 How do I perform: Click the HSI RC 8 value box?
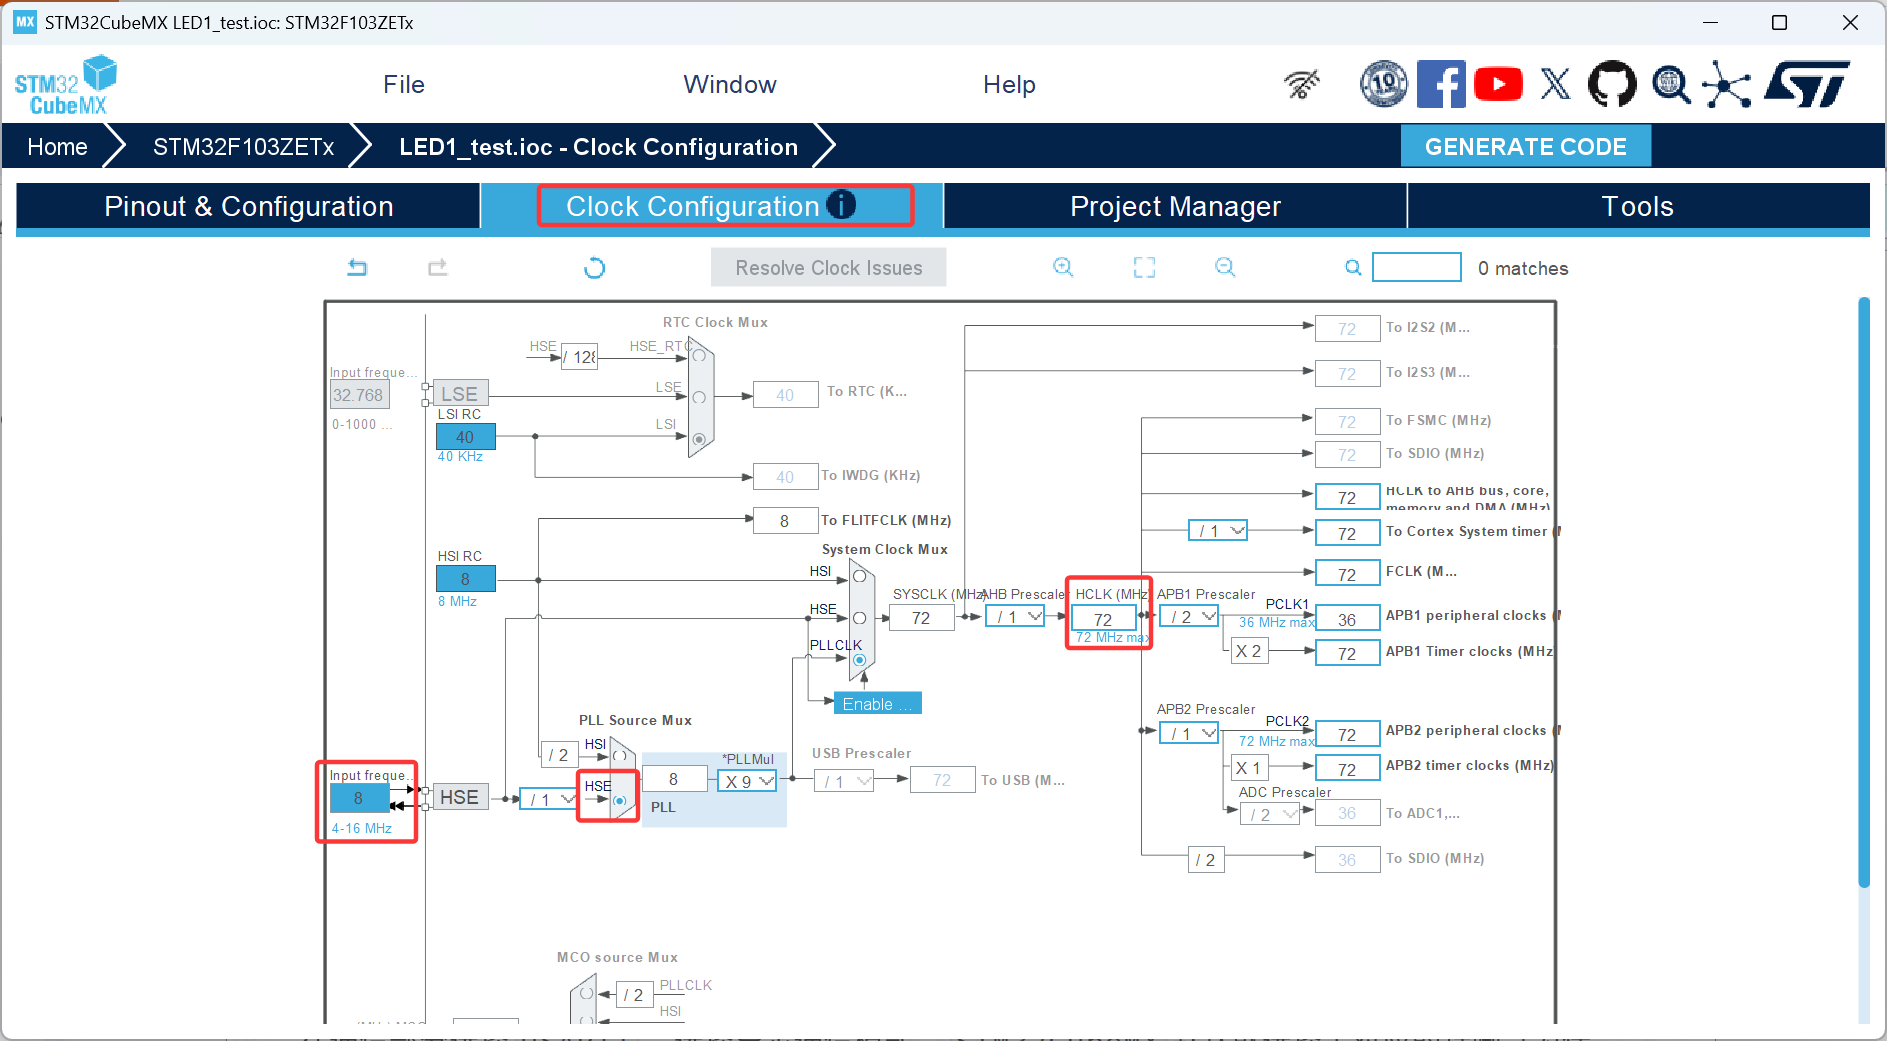coord(465,579)
